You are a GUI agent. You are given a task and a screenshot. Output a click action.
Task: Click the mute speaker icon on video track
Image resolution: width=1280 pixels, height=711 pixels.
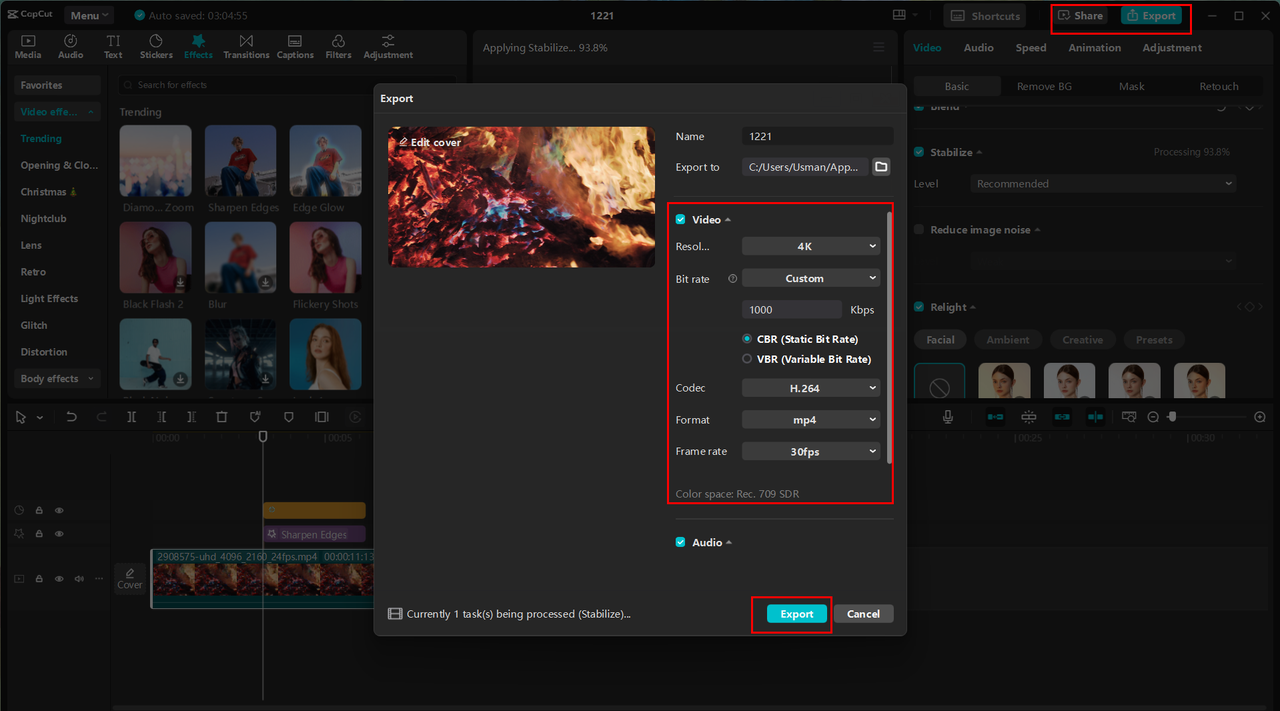tap(79, 579)
